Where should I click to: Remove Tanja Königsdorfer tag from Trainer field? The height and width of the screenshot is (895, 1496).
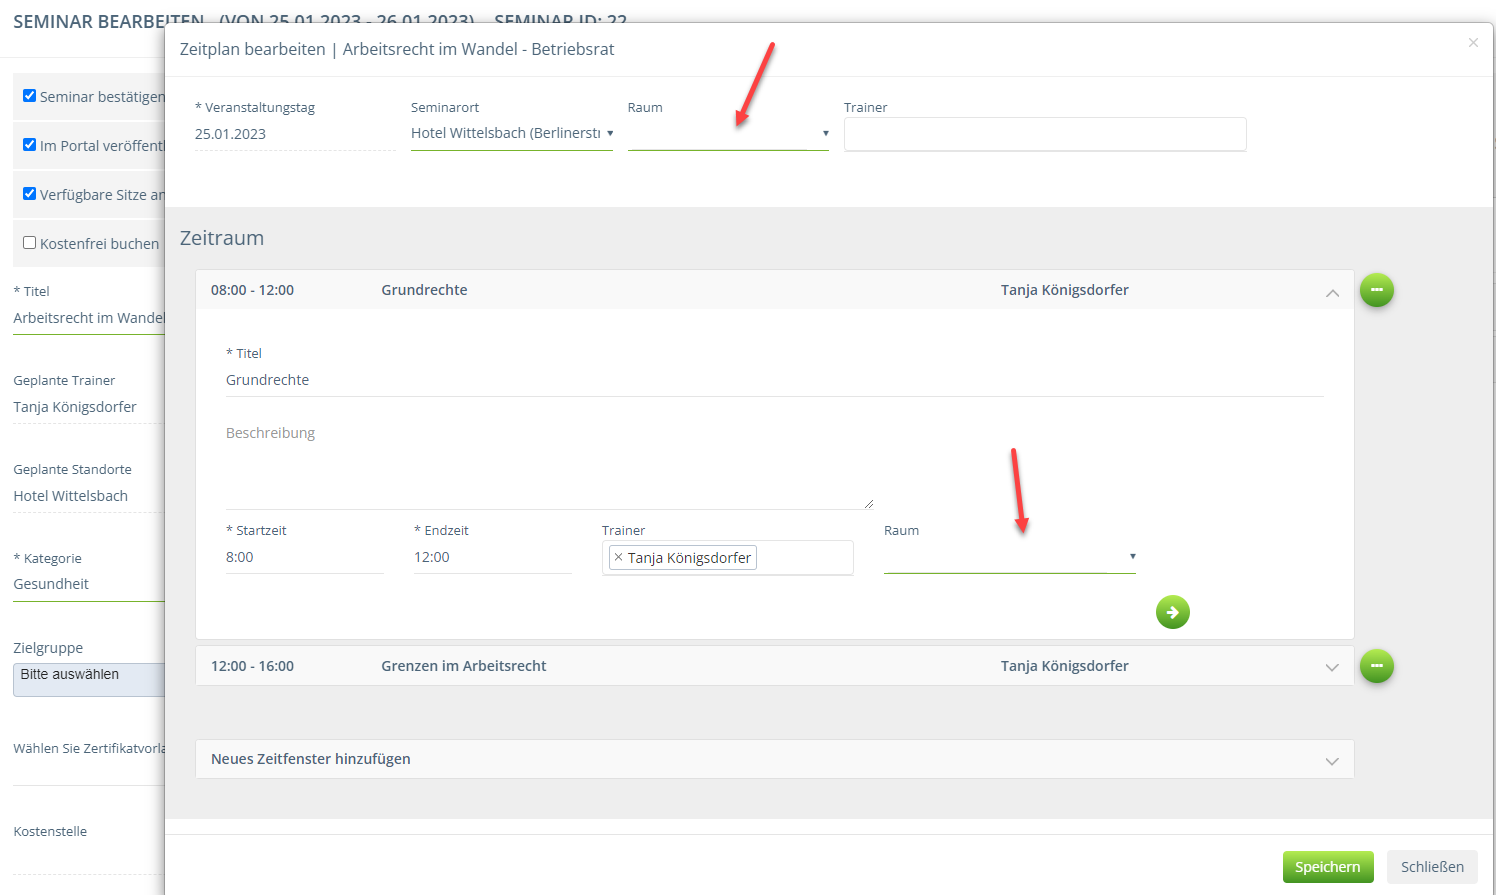[x=618, y=558]
